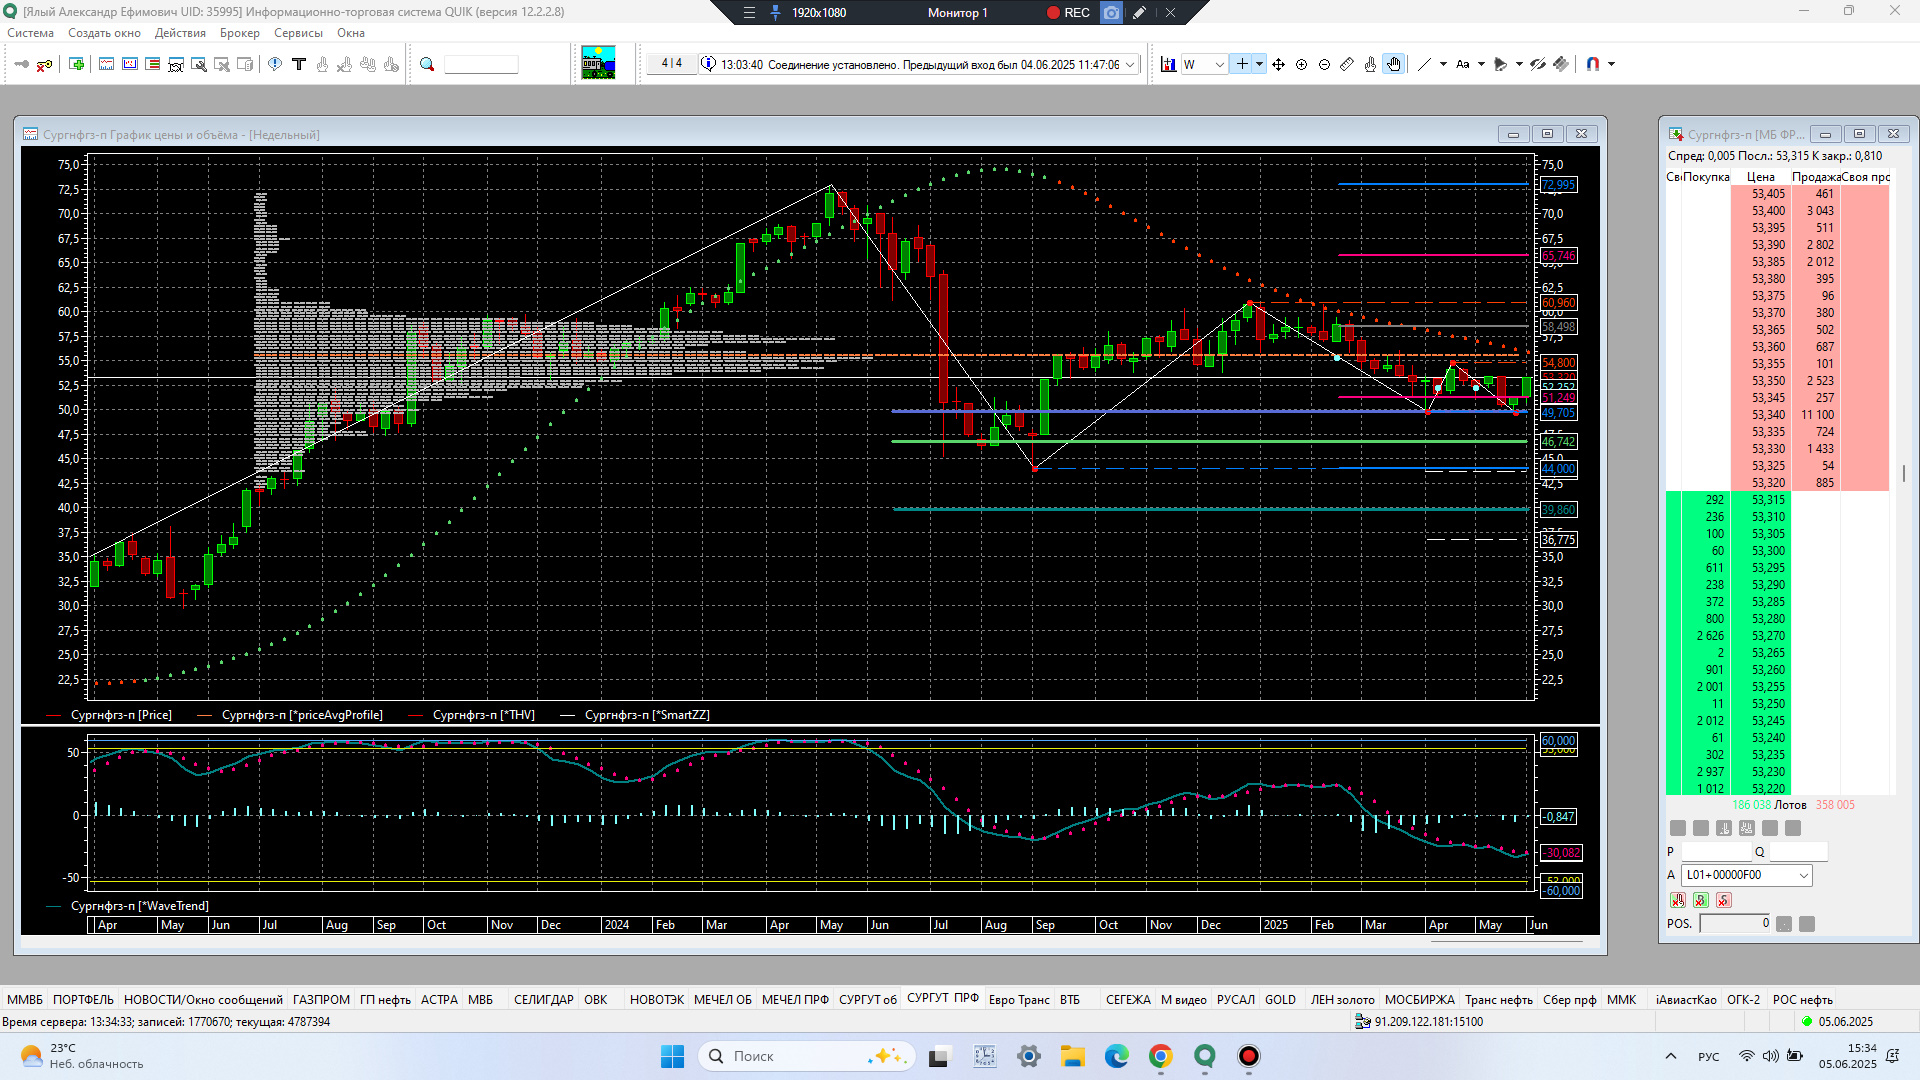Expand the account L01+00000F00 dropdown
The width and height of the screenshot is (1920, 1080).
point(1803,875)
